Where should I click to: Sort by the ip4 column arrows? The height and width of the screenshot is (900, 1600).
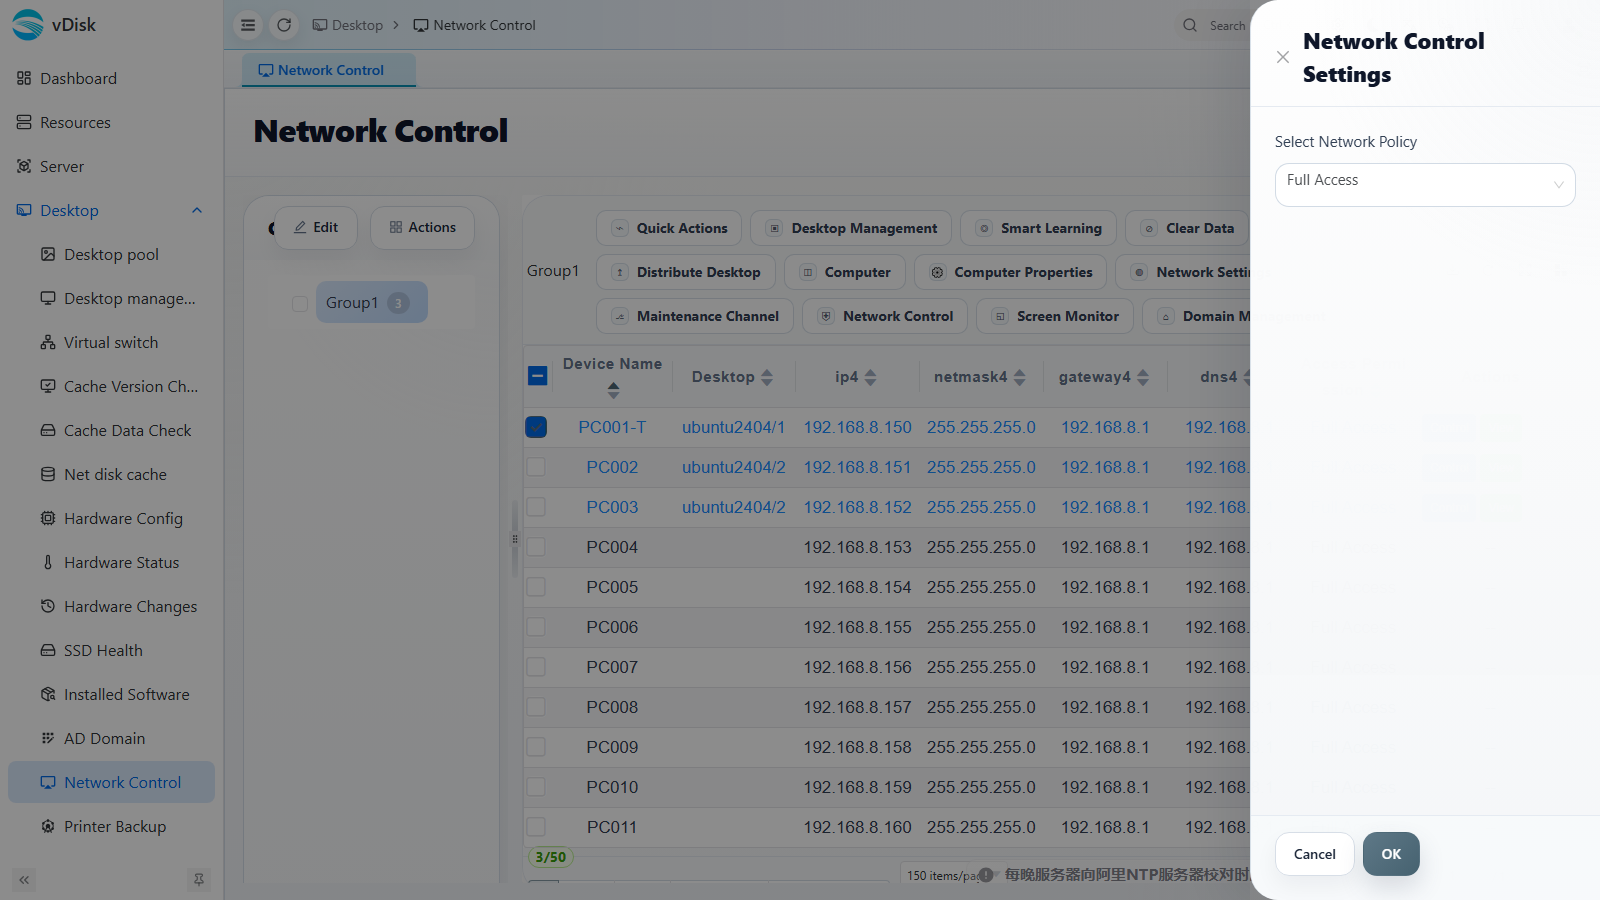point(871,377)
